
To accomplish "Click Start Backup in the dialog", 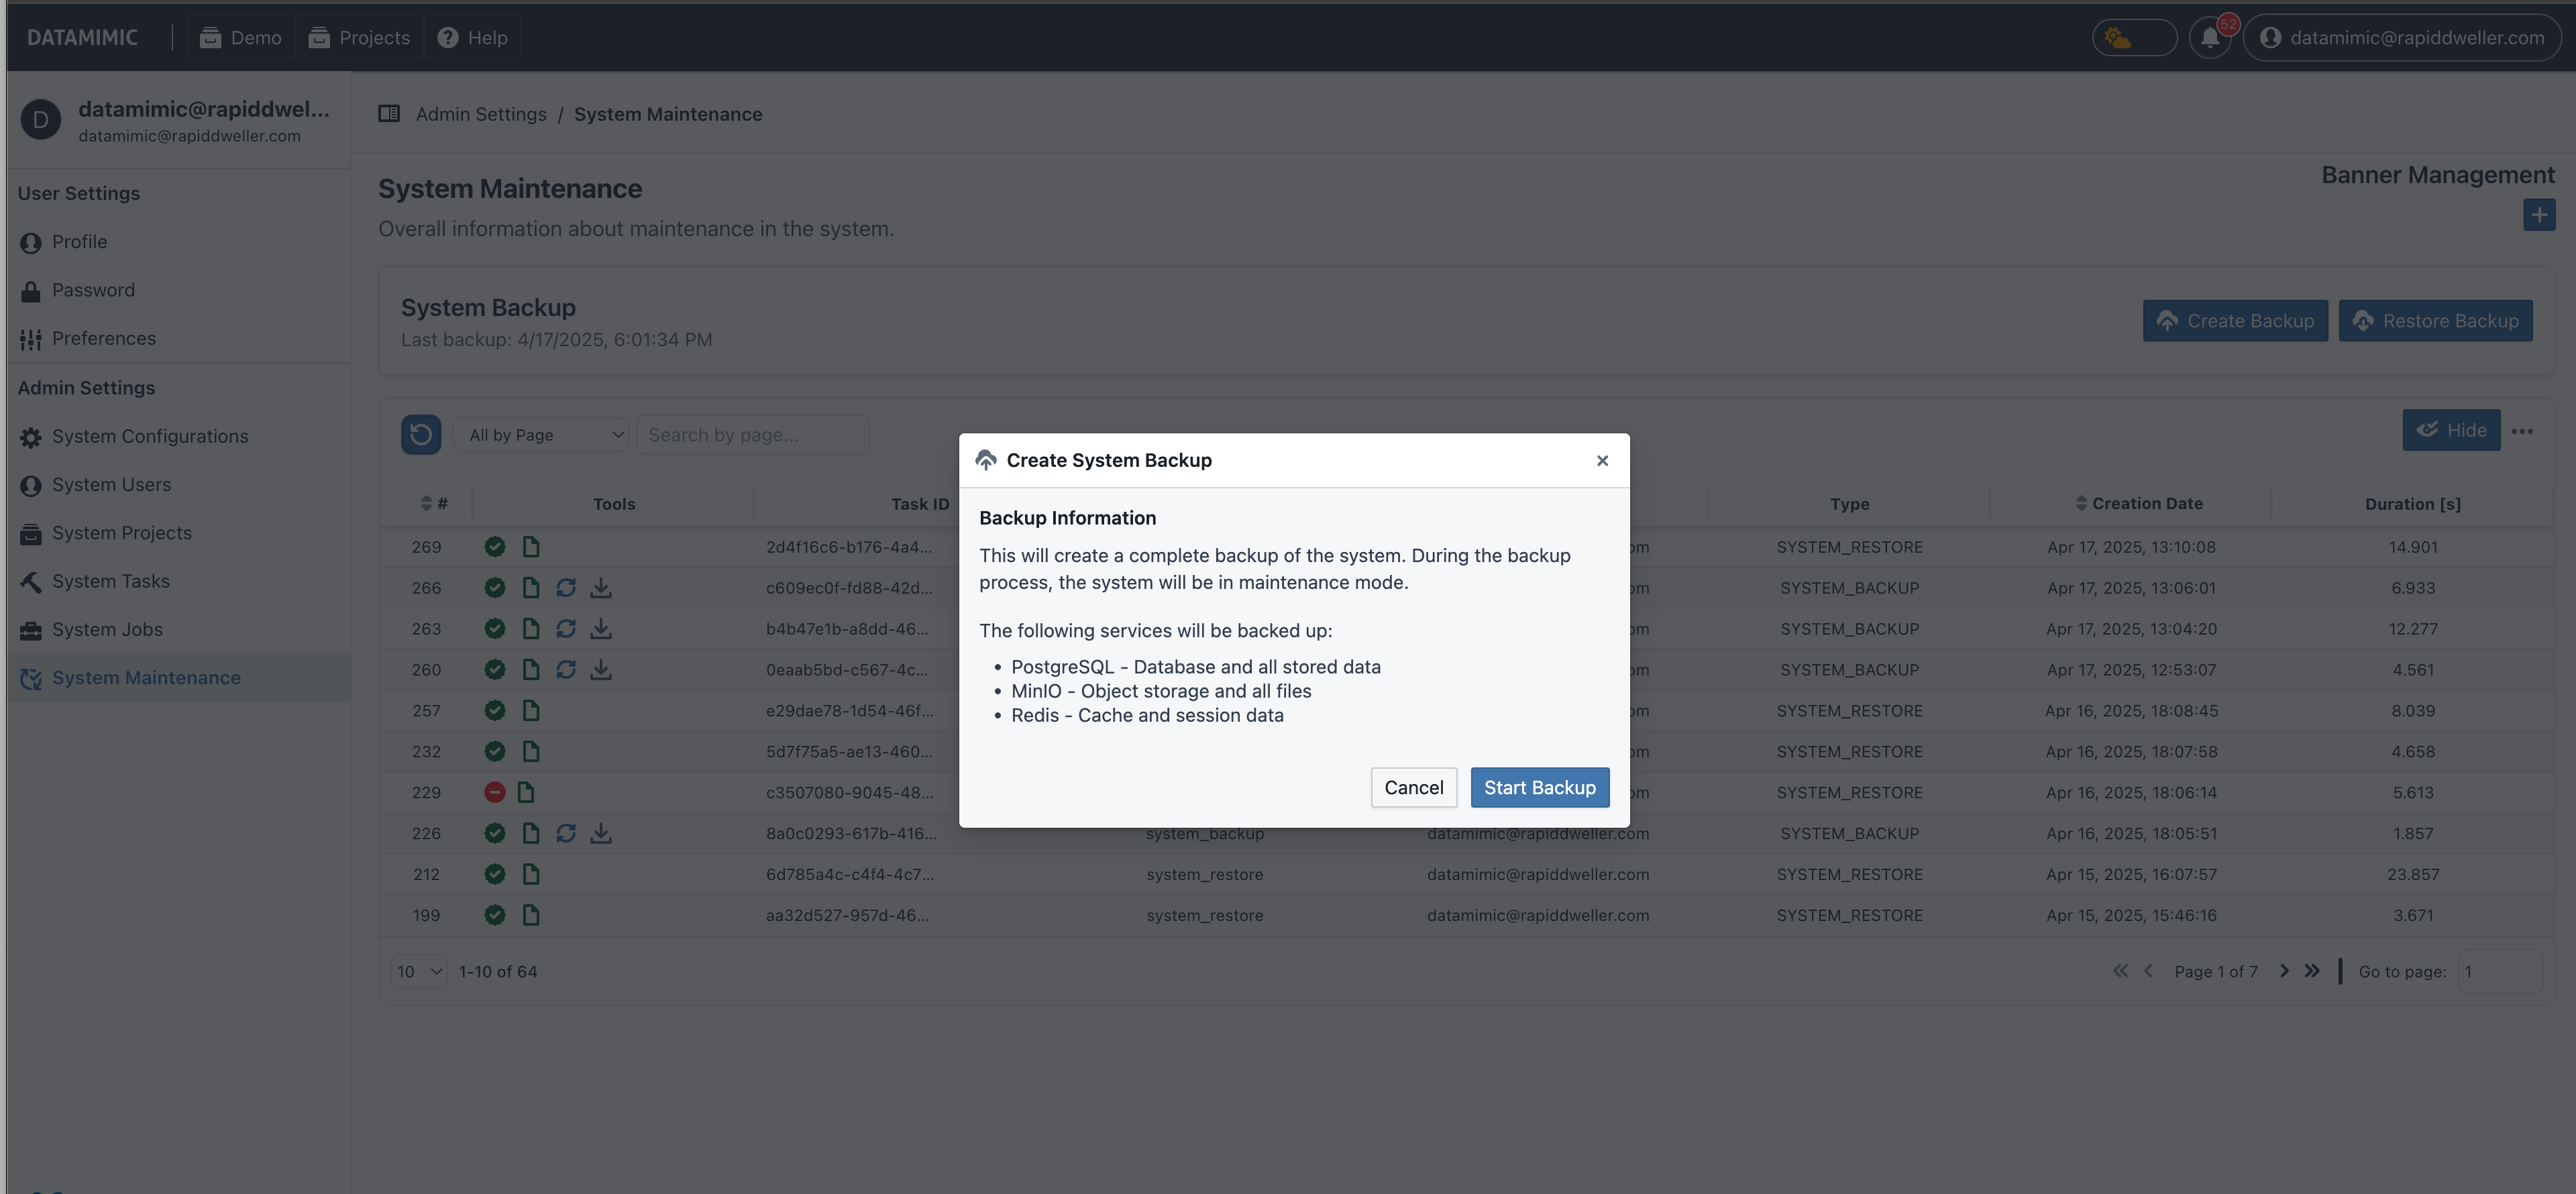I will [x=1539, y=787].
